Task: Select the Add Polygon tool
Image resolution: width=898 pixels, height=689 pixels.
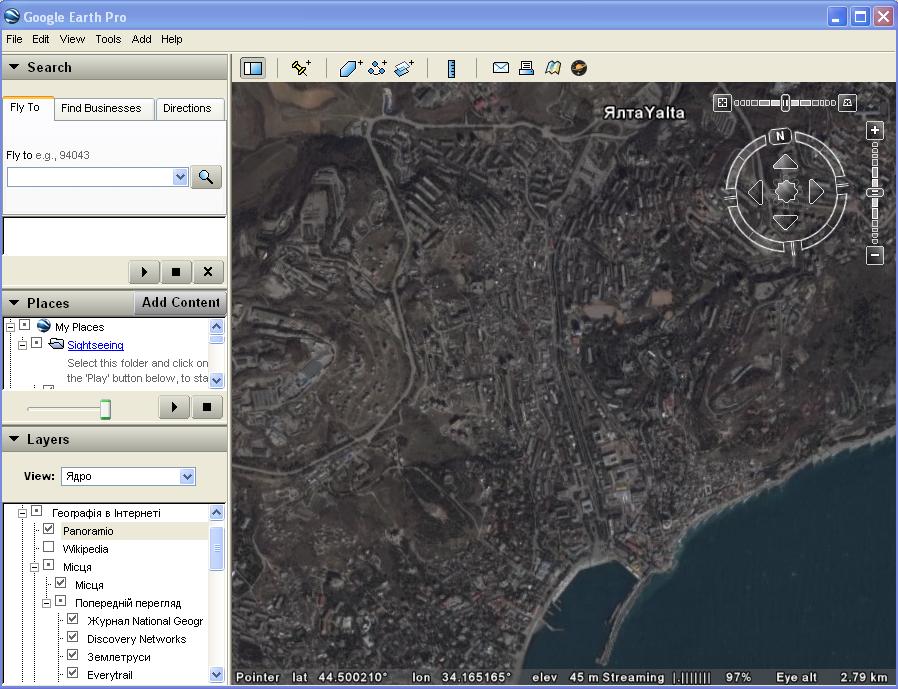Action: tap(350, 68)
